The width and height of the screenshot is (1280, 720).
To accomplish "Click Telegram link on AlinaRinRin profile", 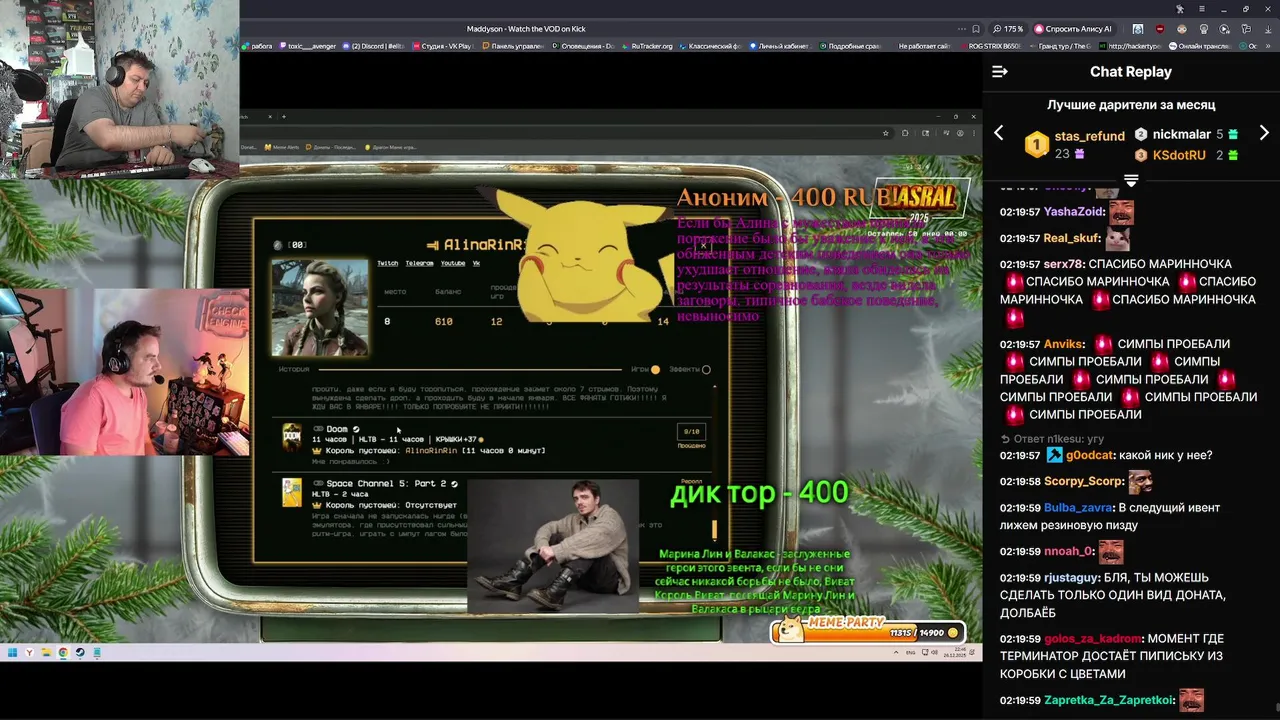I will point(419,263).
